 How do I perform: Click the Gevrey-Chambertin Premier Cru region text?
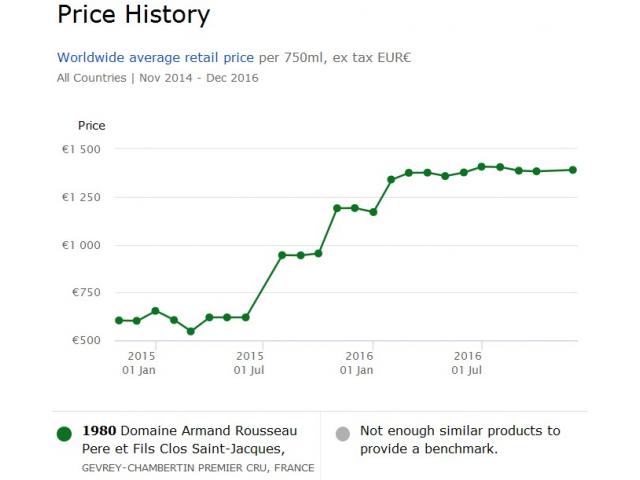coord(198,467)
